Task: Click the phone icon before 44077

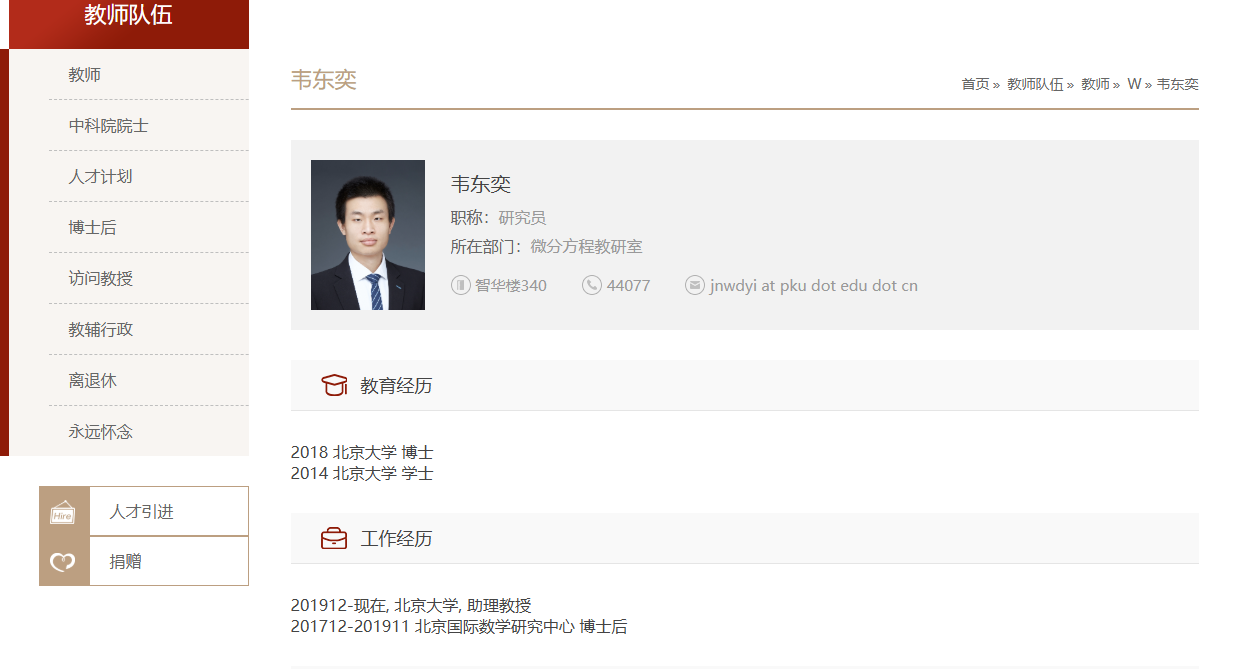Action: pyautogui.click(x=592, y=285)
